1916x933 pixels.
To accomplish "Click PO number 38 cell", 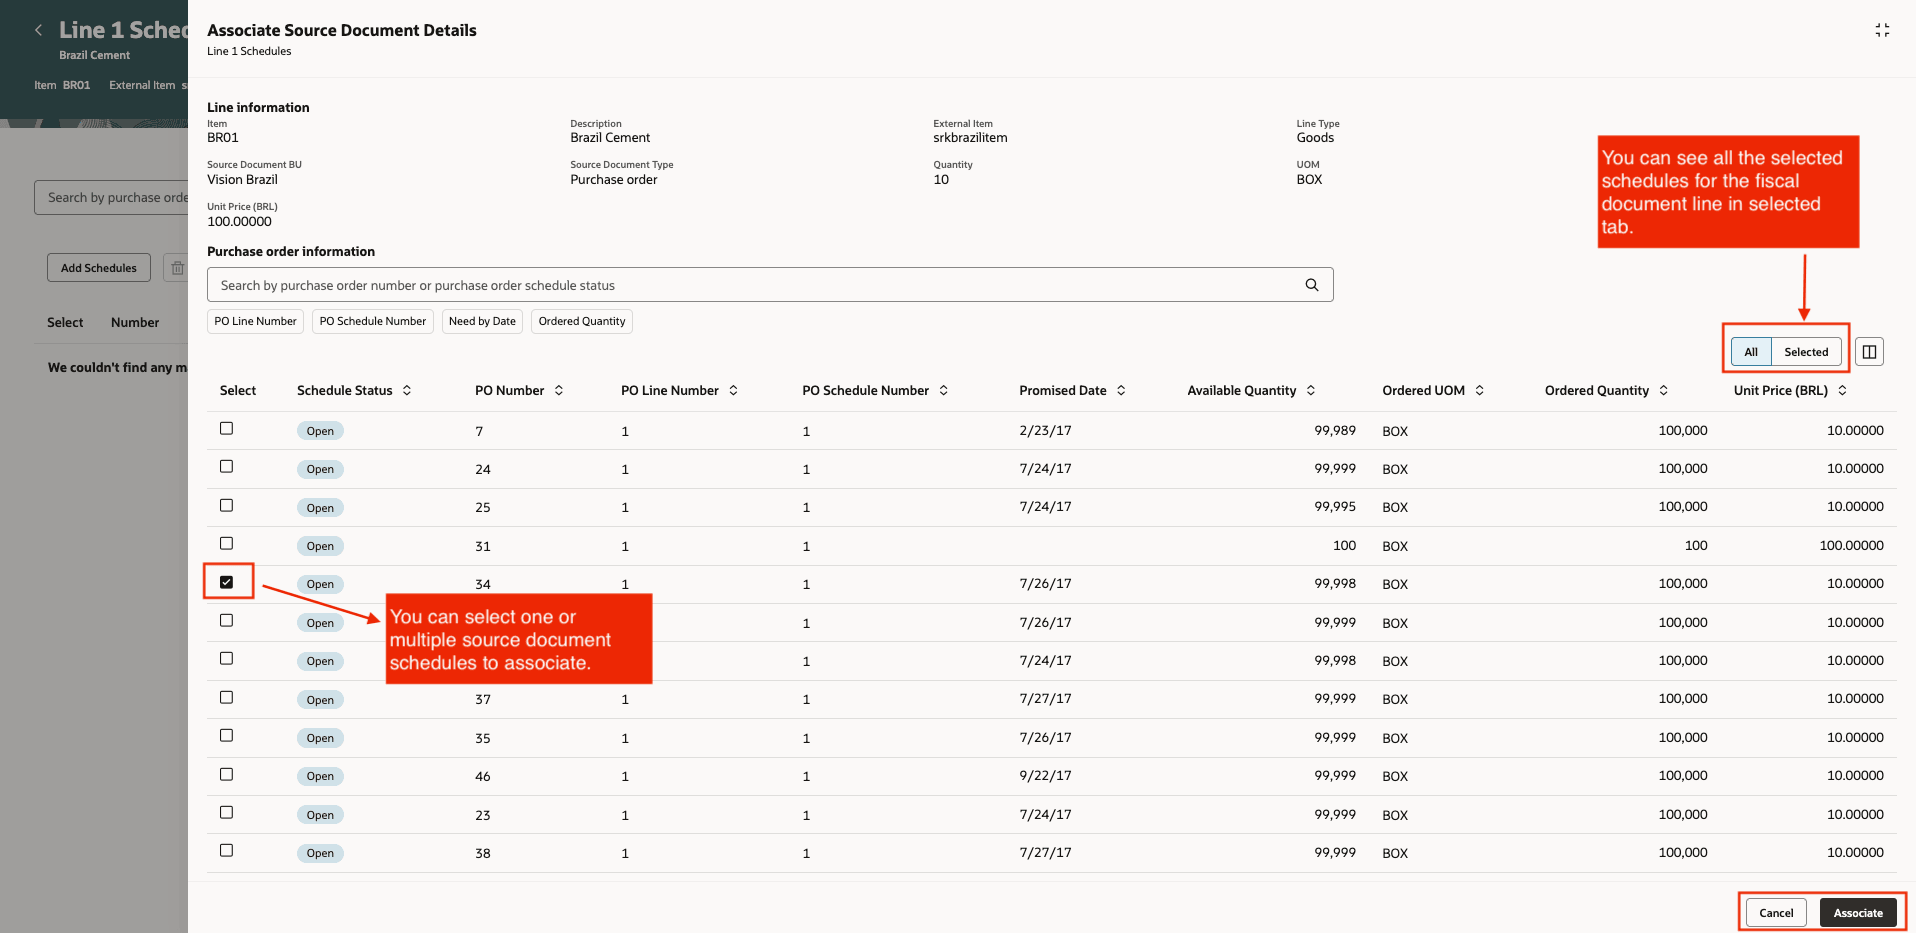I will tap(483, 853).
